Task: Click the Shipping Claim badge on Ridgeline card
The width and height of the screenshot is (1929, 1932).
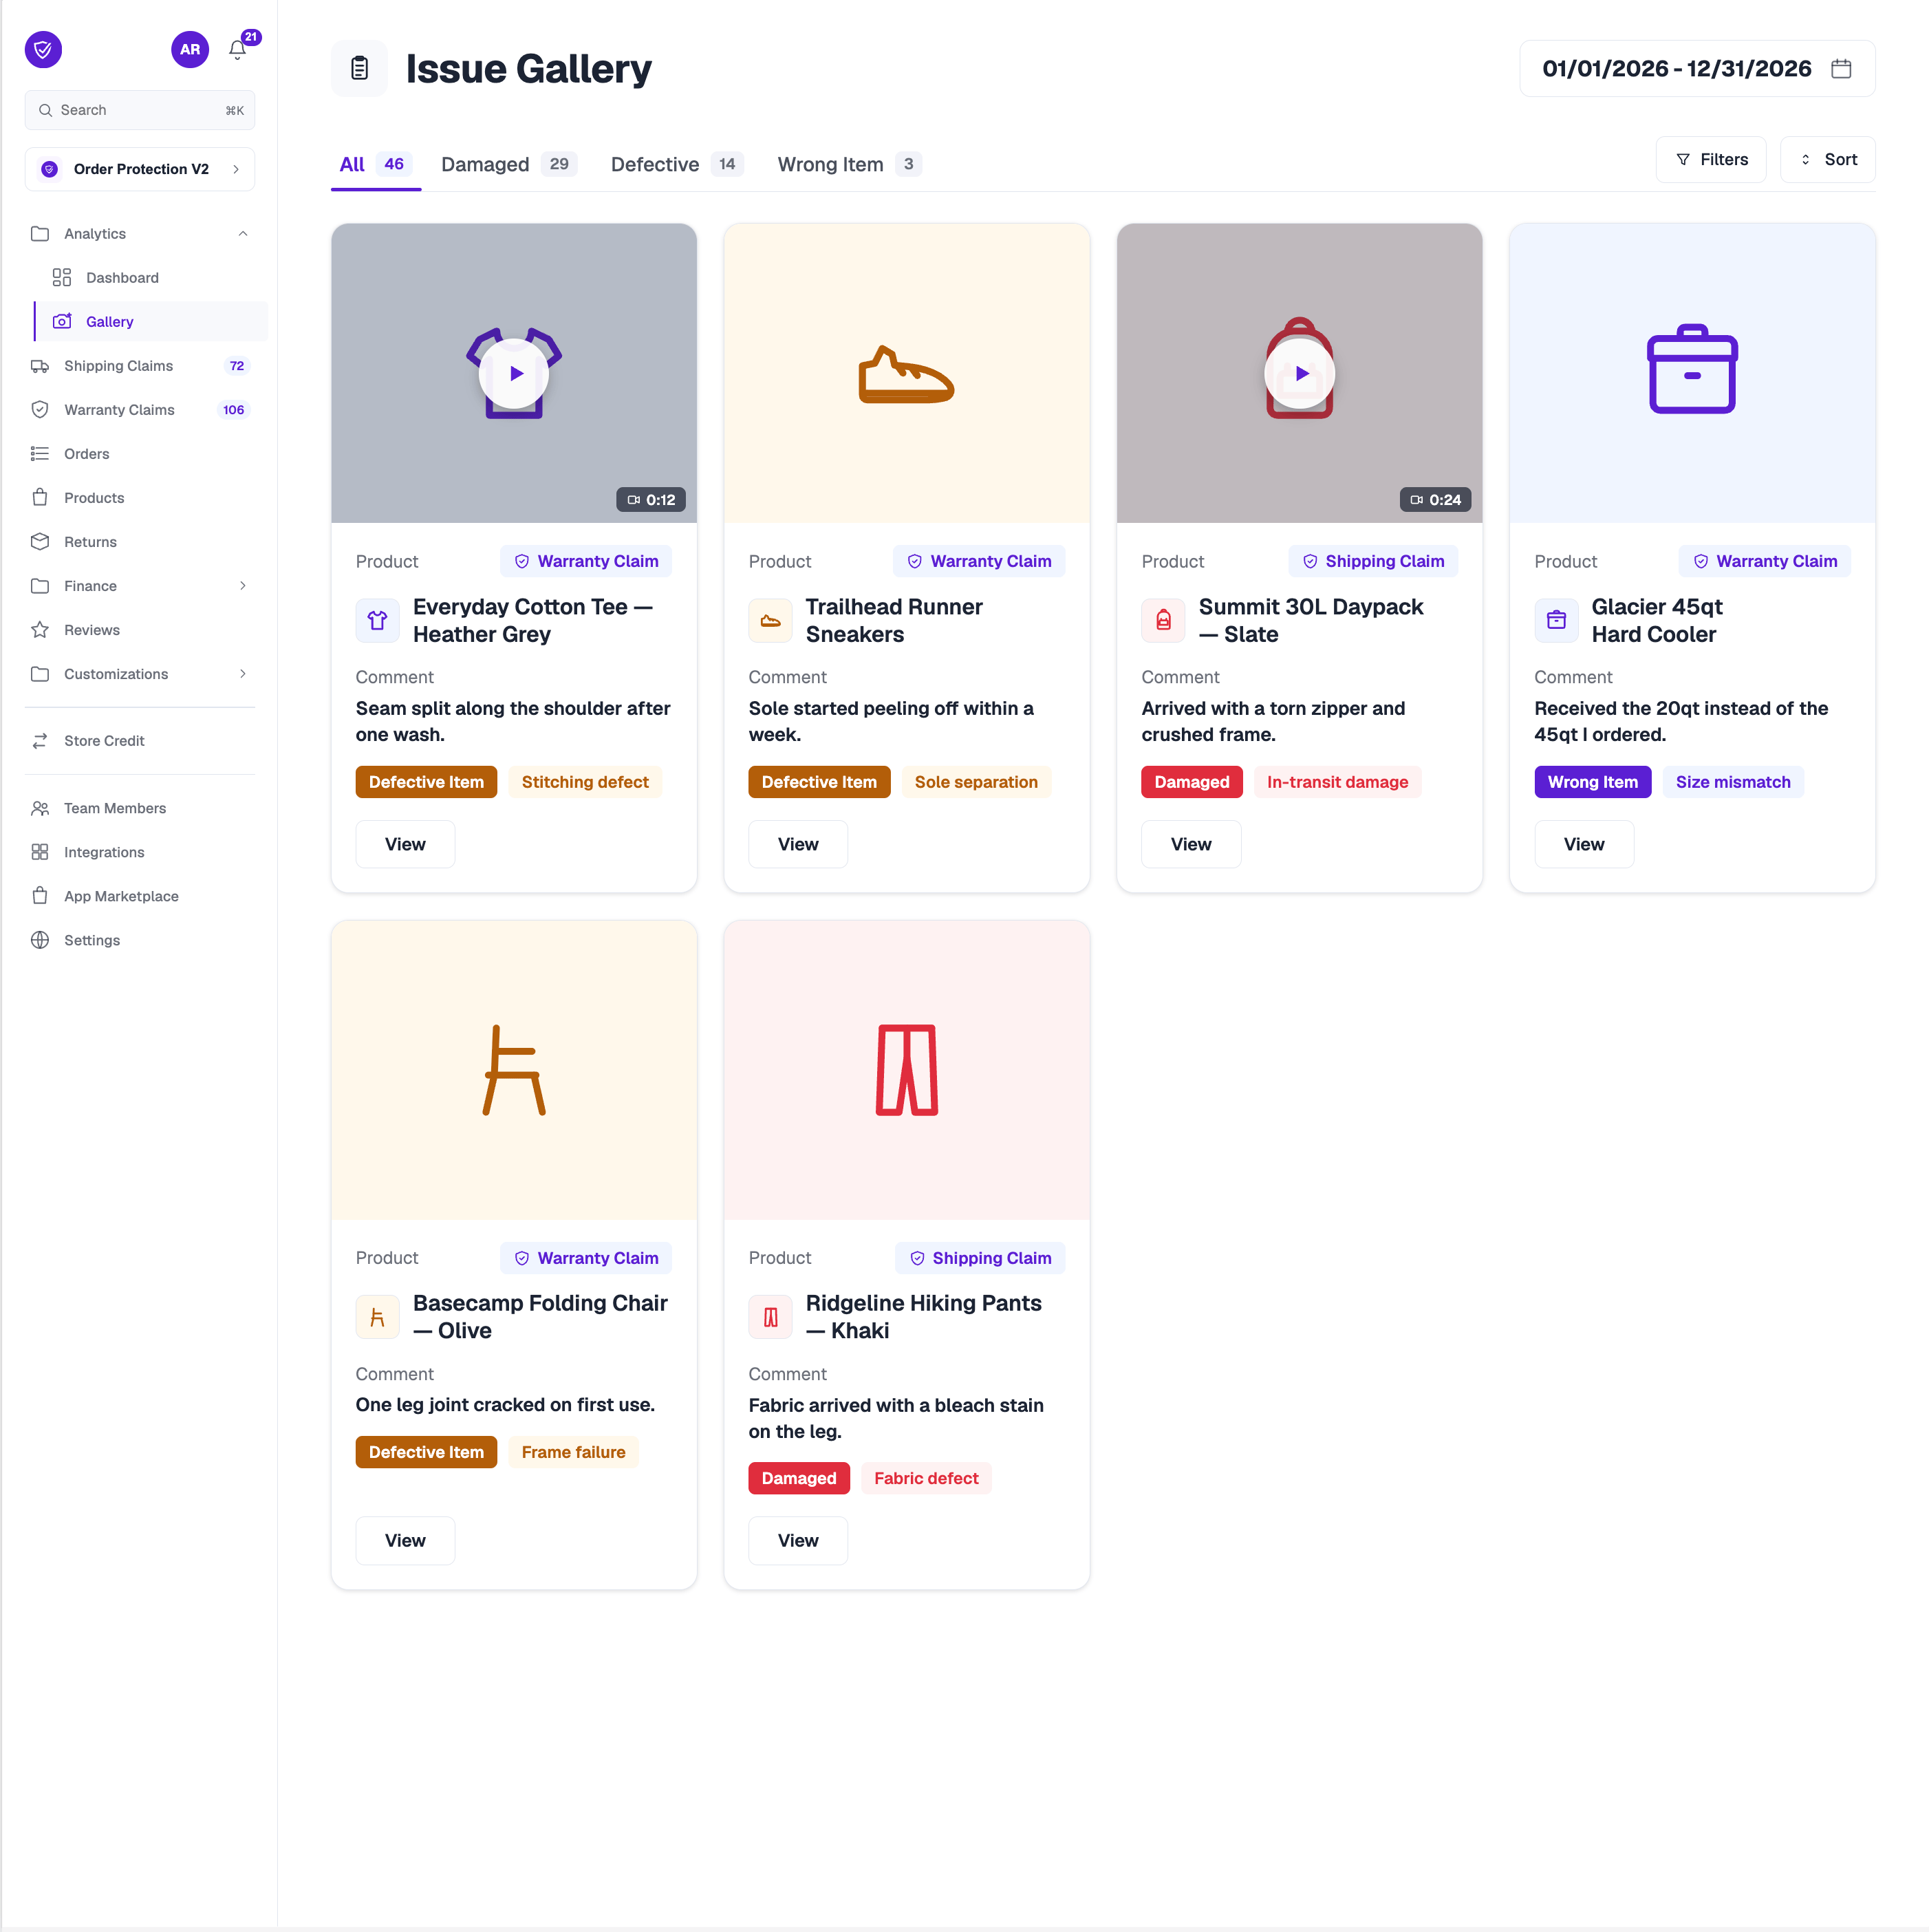Action: pos(980,1257)
